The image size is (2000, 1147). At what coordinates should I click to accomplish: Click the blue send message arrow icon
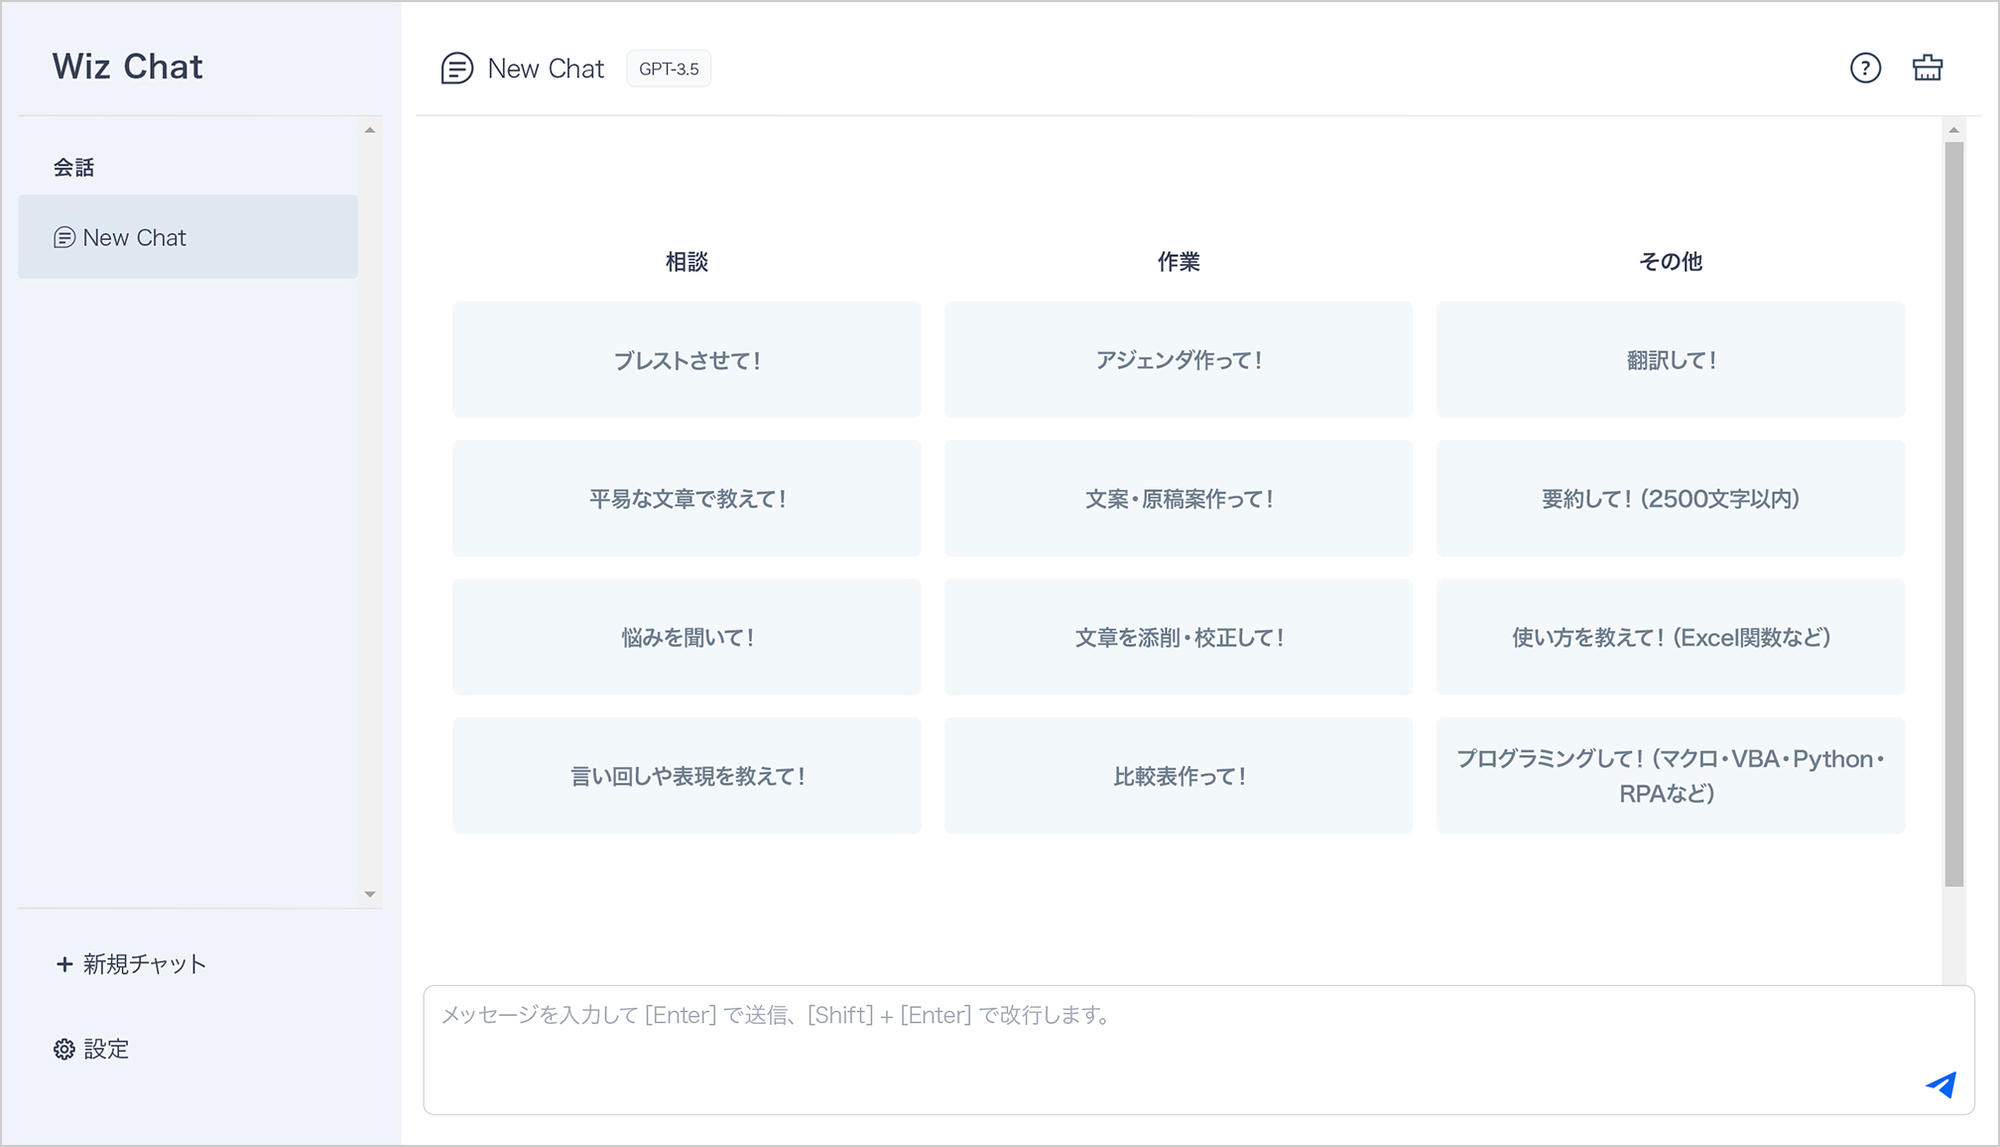pyautogui.click(x=1941, y=1085)
